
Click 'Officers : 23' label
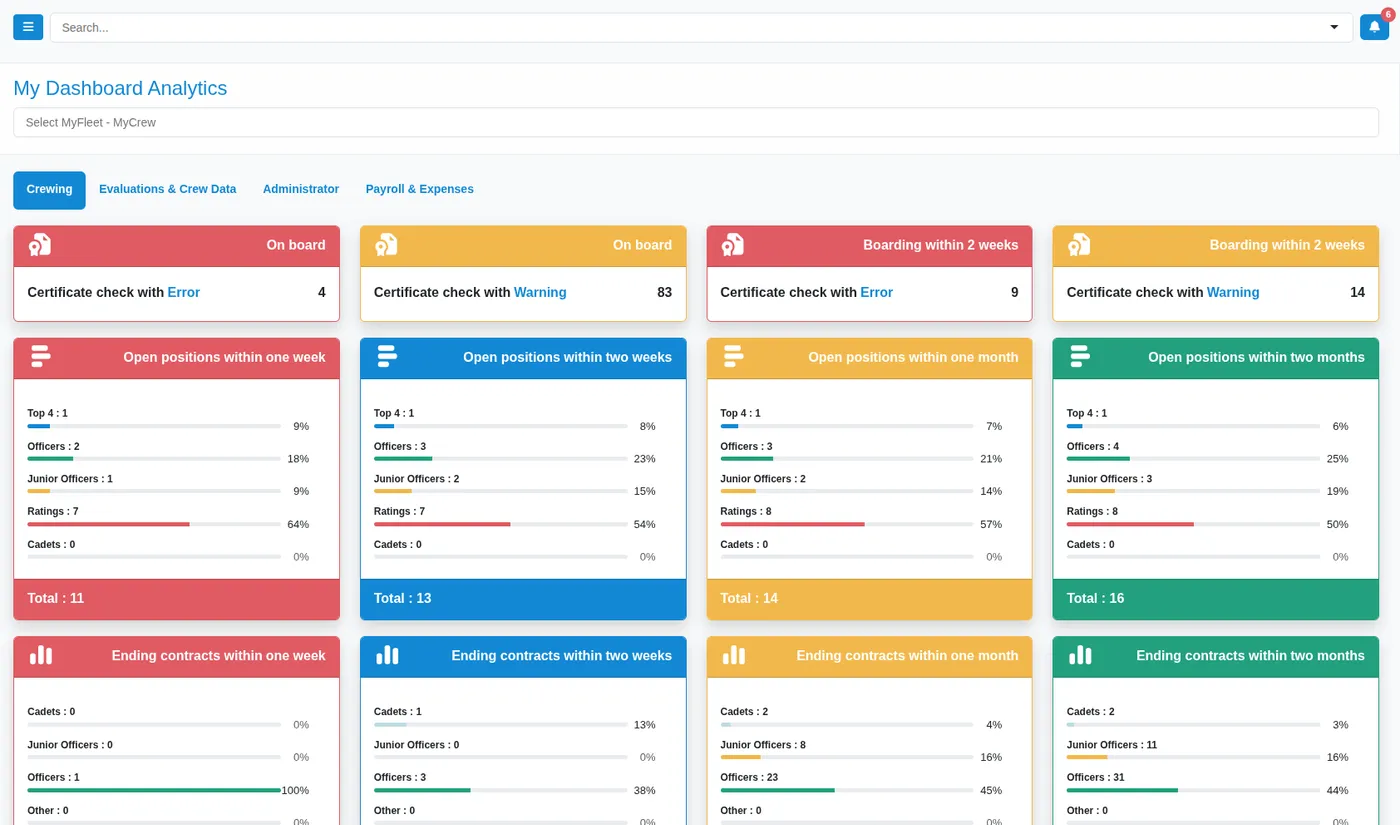coord(749,777)
